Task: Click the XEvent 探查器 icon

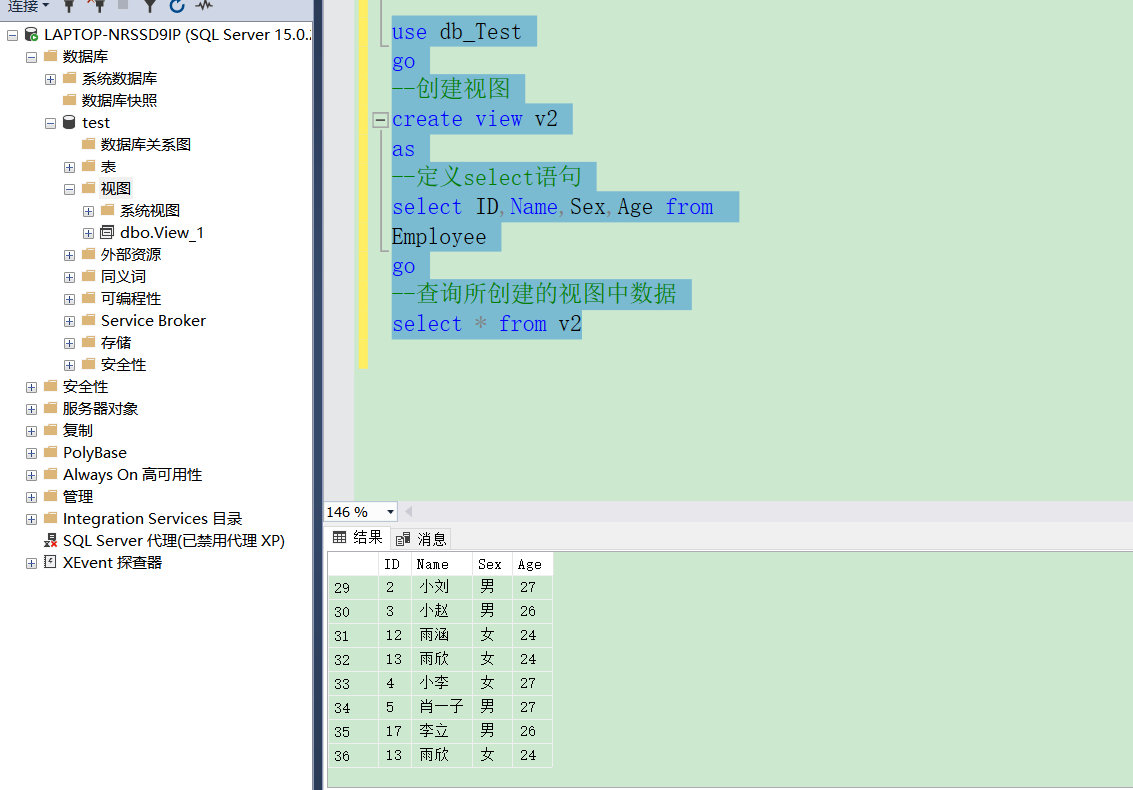Action: 51,562
